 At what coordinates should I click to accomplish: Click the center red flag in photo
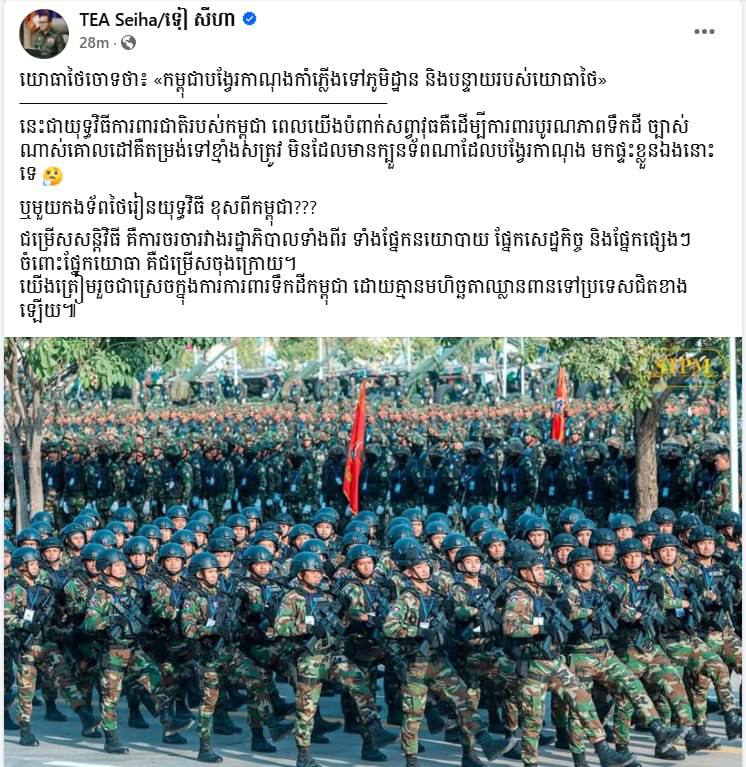[355, 447]
